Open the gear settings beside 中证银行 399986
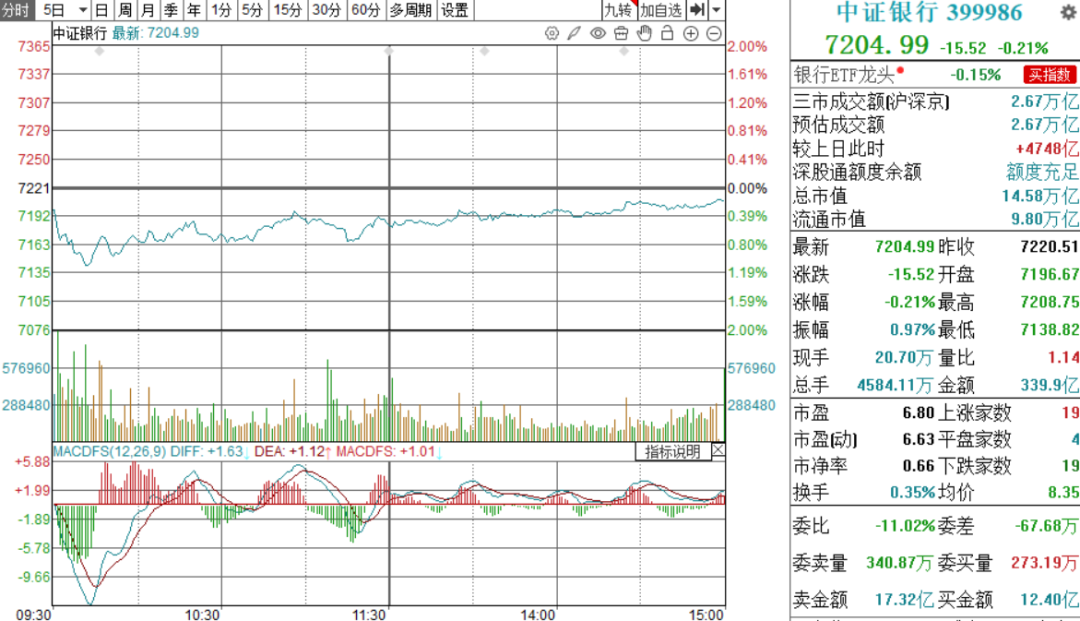This screenshot has height=621, width=1080. 1068,13
